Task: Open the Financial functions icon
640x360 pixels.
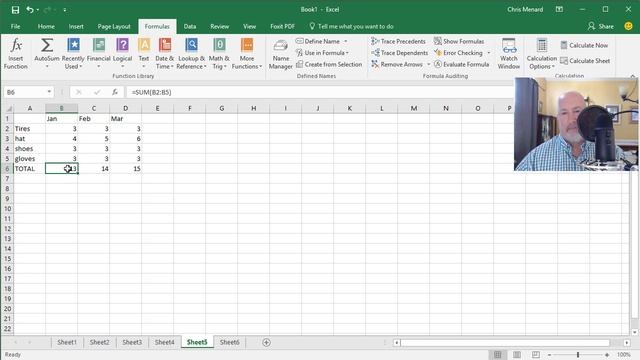Action: click(99, 45)
